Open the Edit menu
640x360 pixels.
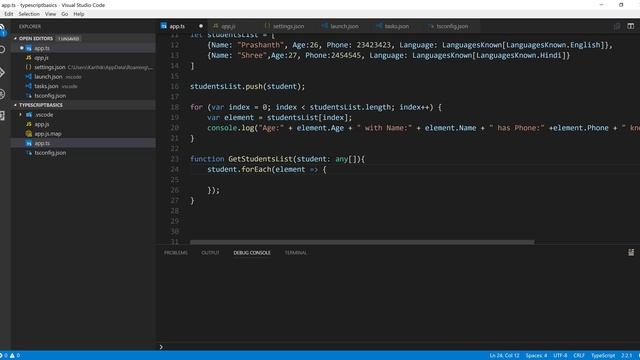9,14
